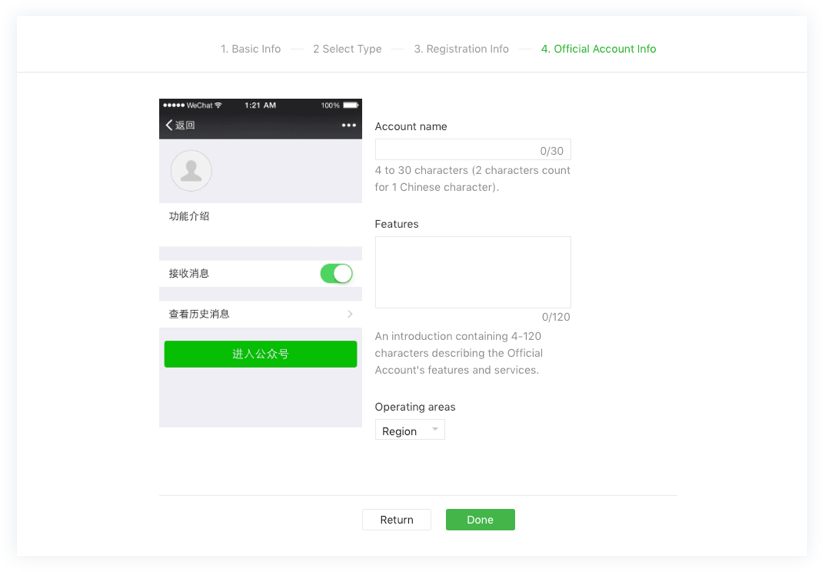Screen dimensions: 823x572
Task: Click the signal strength dots in phone preview
Action: [x=173, y=105]
